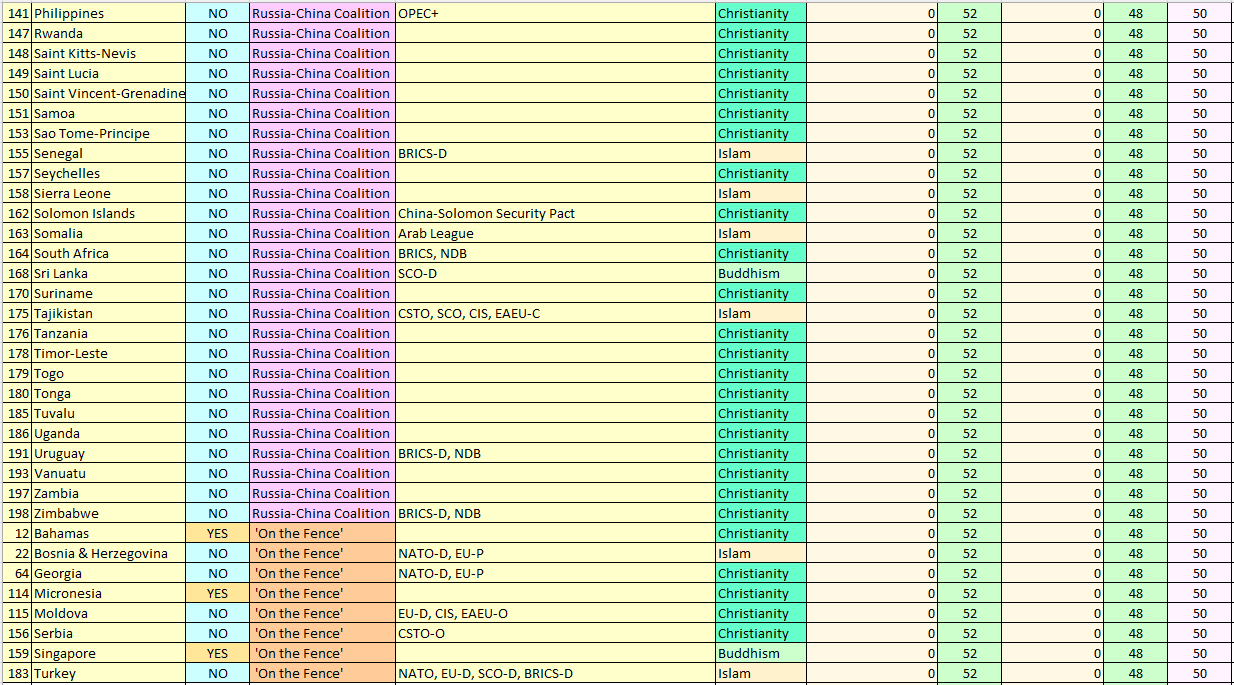Select the Micronesia country cell
Screen dimensions: 1234x685
(109, 594)
